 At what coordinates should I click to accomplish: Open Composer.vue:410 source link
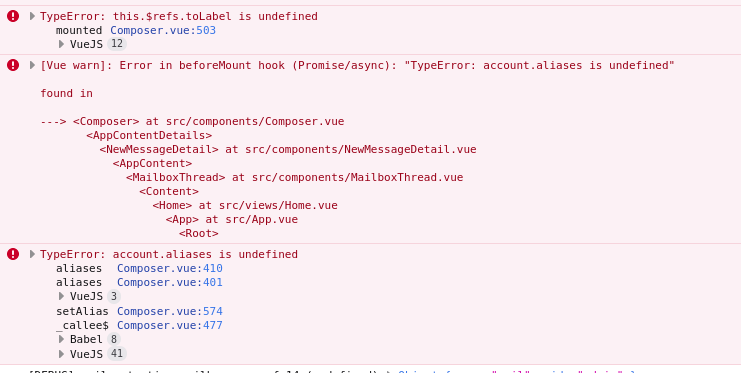[170, 268]
